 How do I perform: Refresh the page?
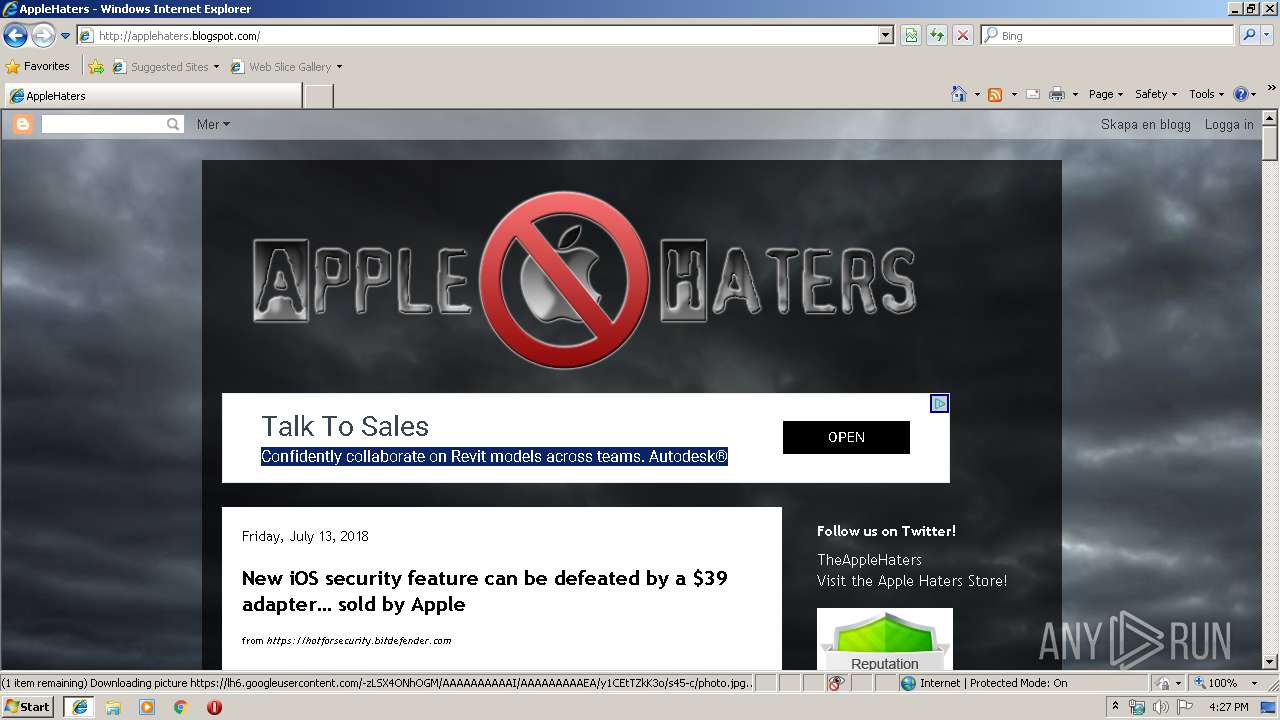coord(937,35)
